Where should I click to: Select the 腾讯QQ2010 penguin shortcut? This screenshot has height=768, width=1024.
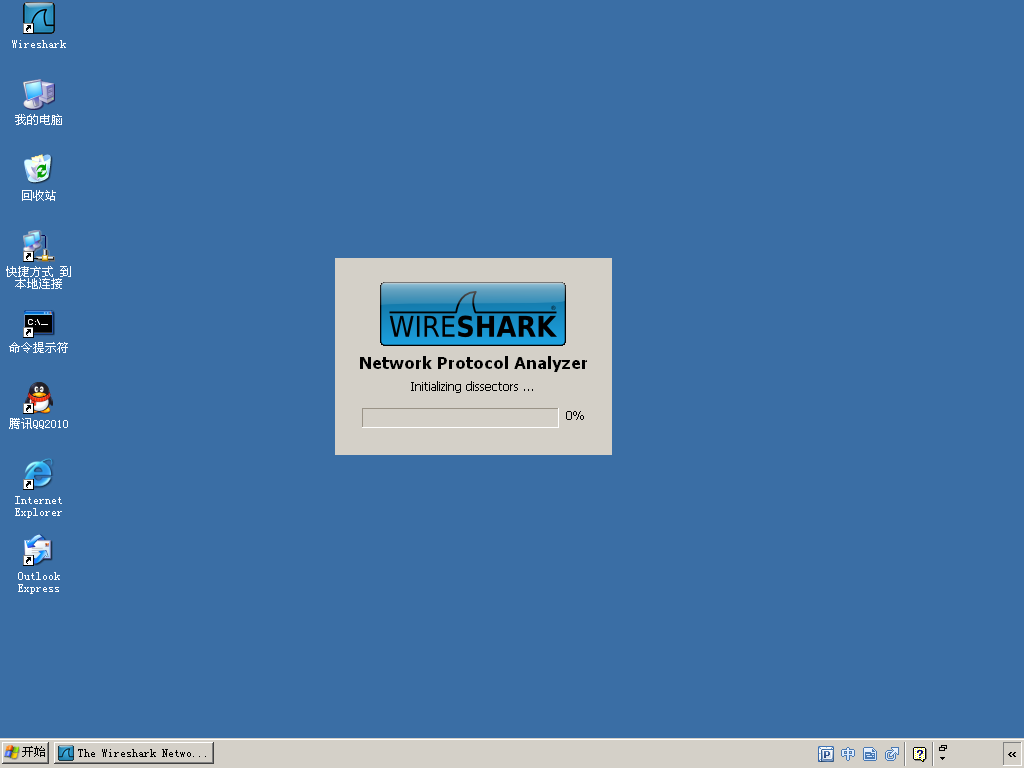click(x=39, y=406)
